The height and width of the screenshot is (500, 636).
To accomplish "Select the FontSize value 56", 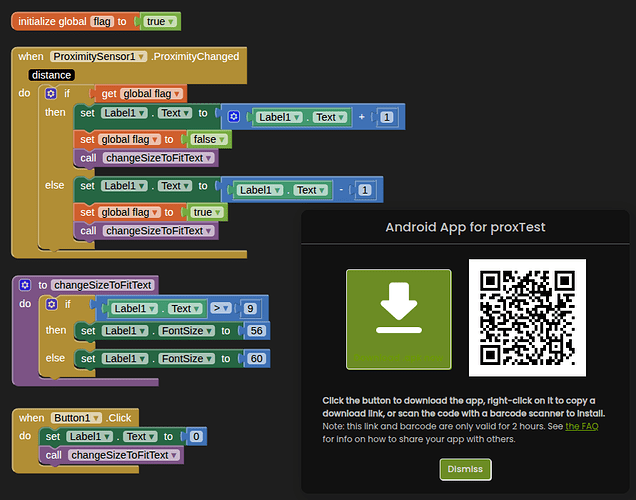I will point(255,331).
